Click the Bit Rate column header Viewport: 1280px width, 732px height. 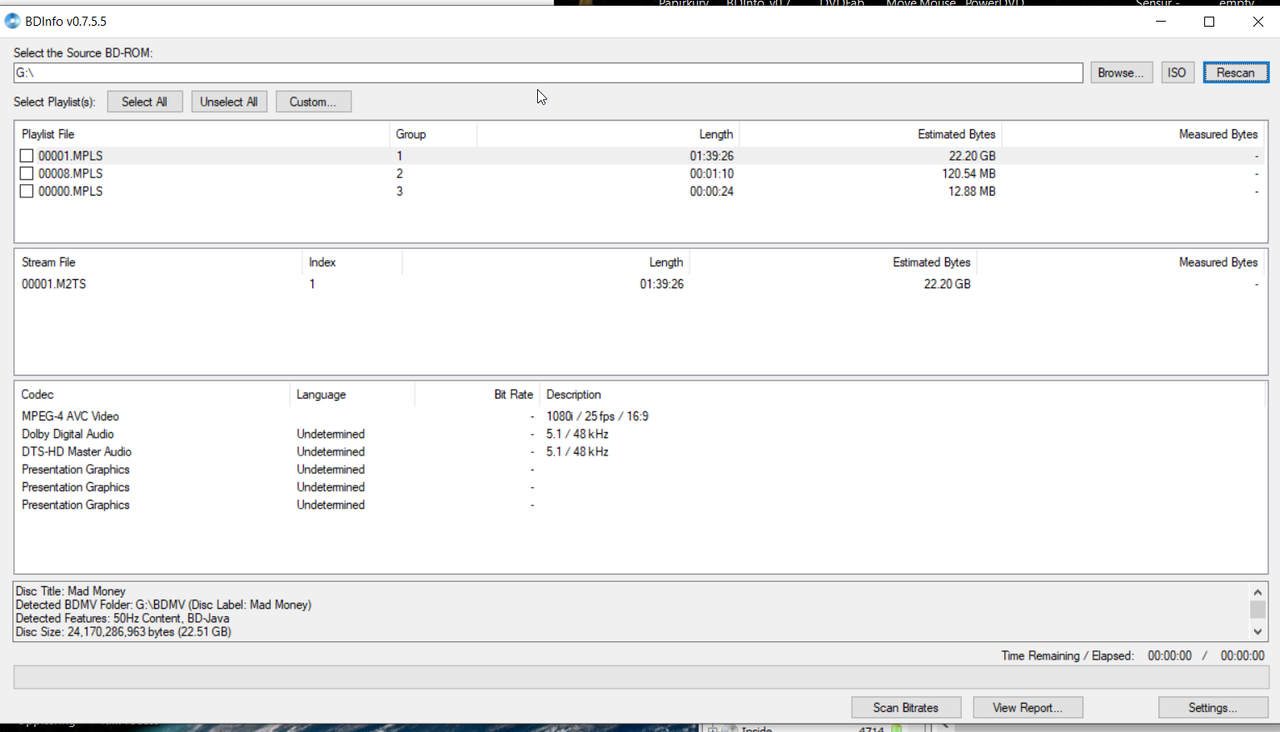click(477, 395)
